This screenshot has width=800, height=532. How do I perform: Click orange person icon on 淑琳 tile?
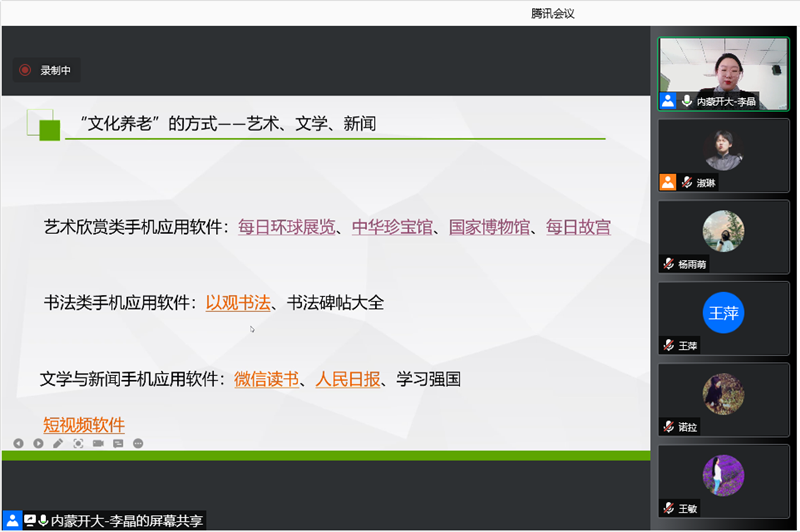[668, 182]
